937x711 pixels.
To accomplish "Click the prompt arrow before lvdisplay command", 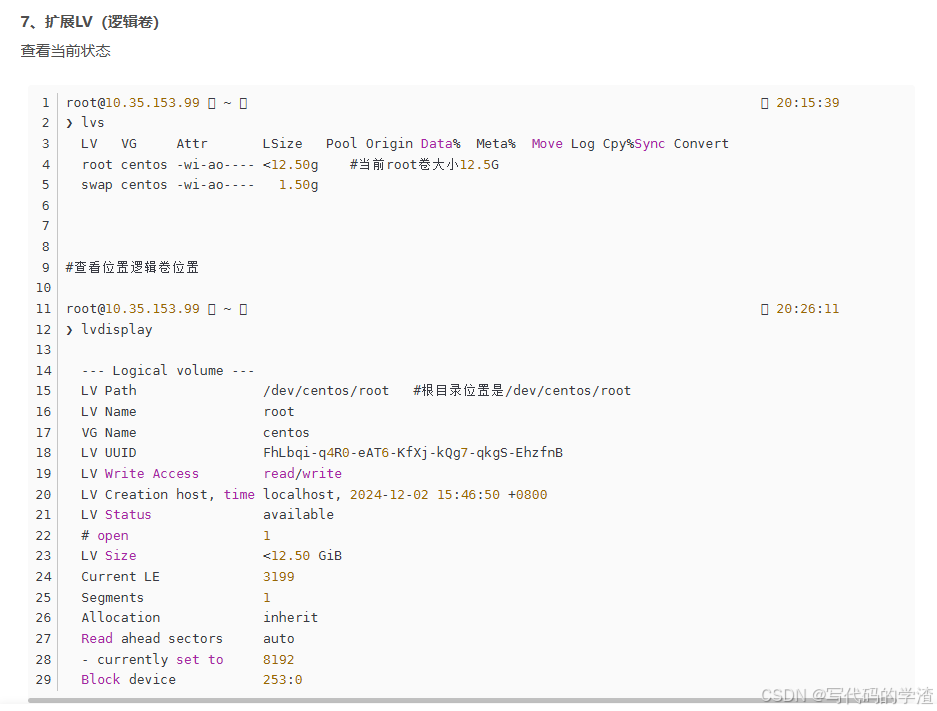I will point(70,329).
